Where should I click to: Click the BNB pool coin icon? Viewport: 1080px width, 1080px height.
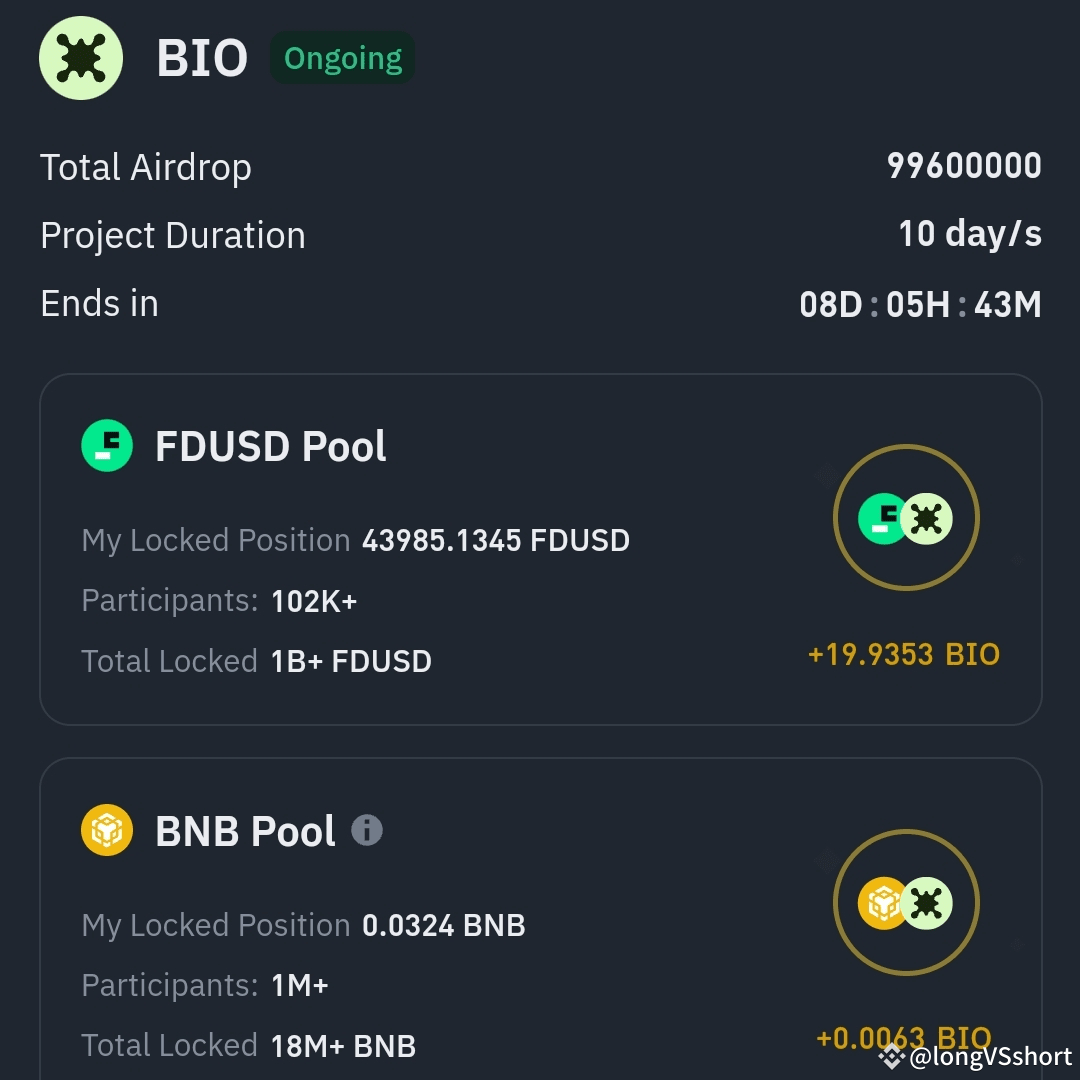[107, 830]
